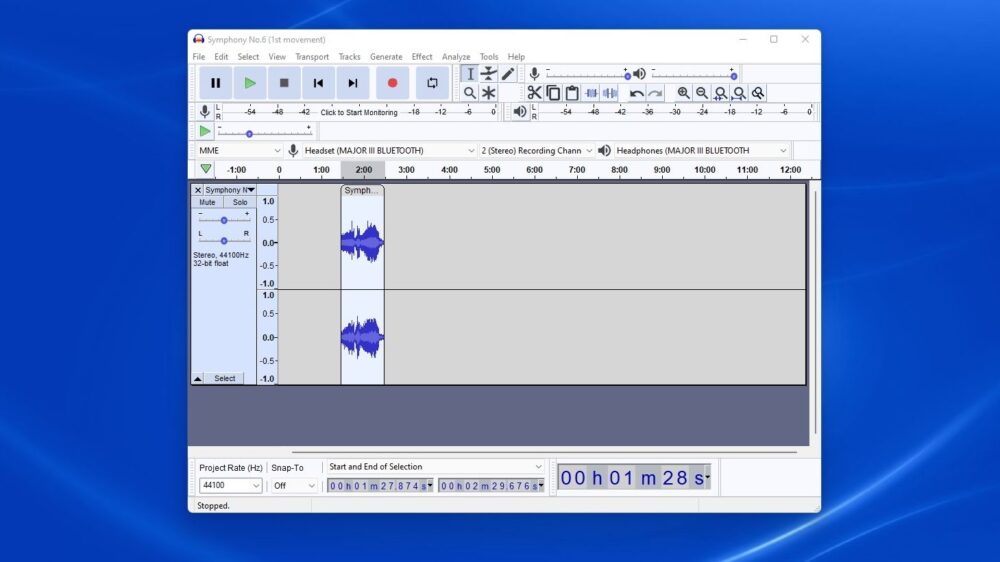
Task: Choose the Envelope tool
Action: click(488, 74)
